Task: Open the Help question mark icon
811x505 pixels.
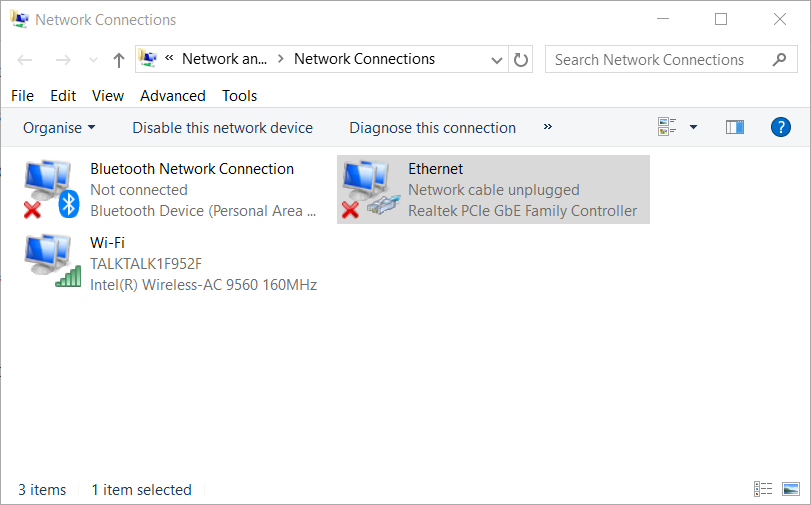Action: (x=781, y=127)
